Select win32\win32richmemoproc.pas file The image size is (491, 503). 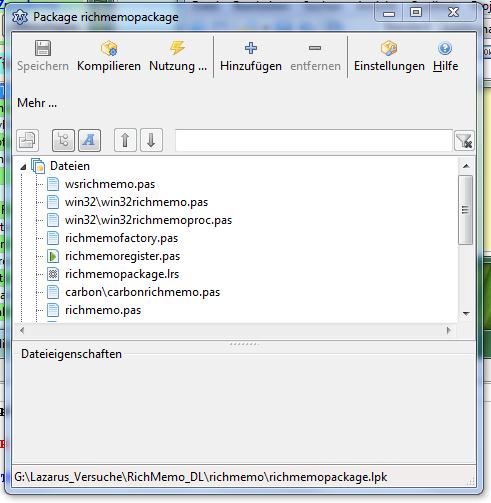click(x=148, y=220)
